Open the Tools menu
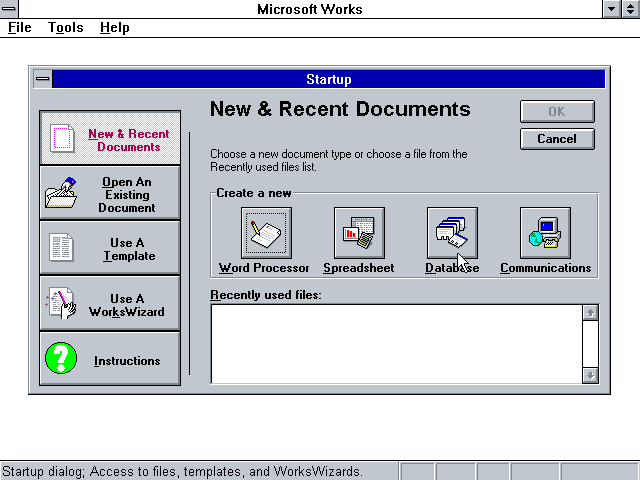640x480 pixels. pyautogui.click(x=65, y=27)
